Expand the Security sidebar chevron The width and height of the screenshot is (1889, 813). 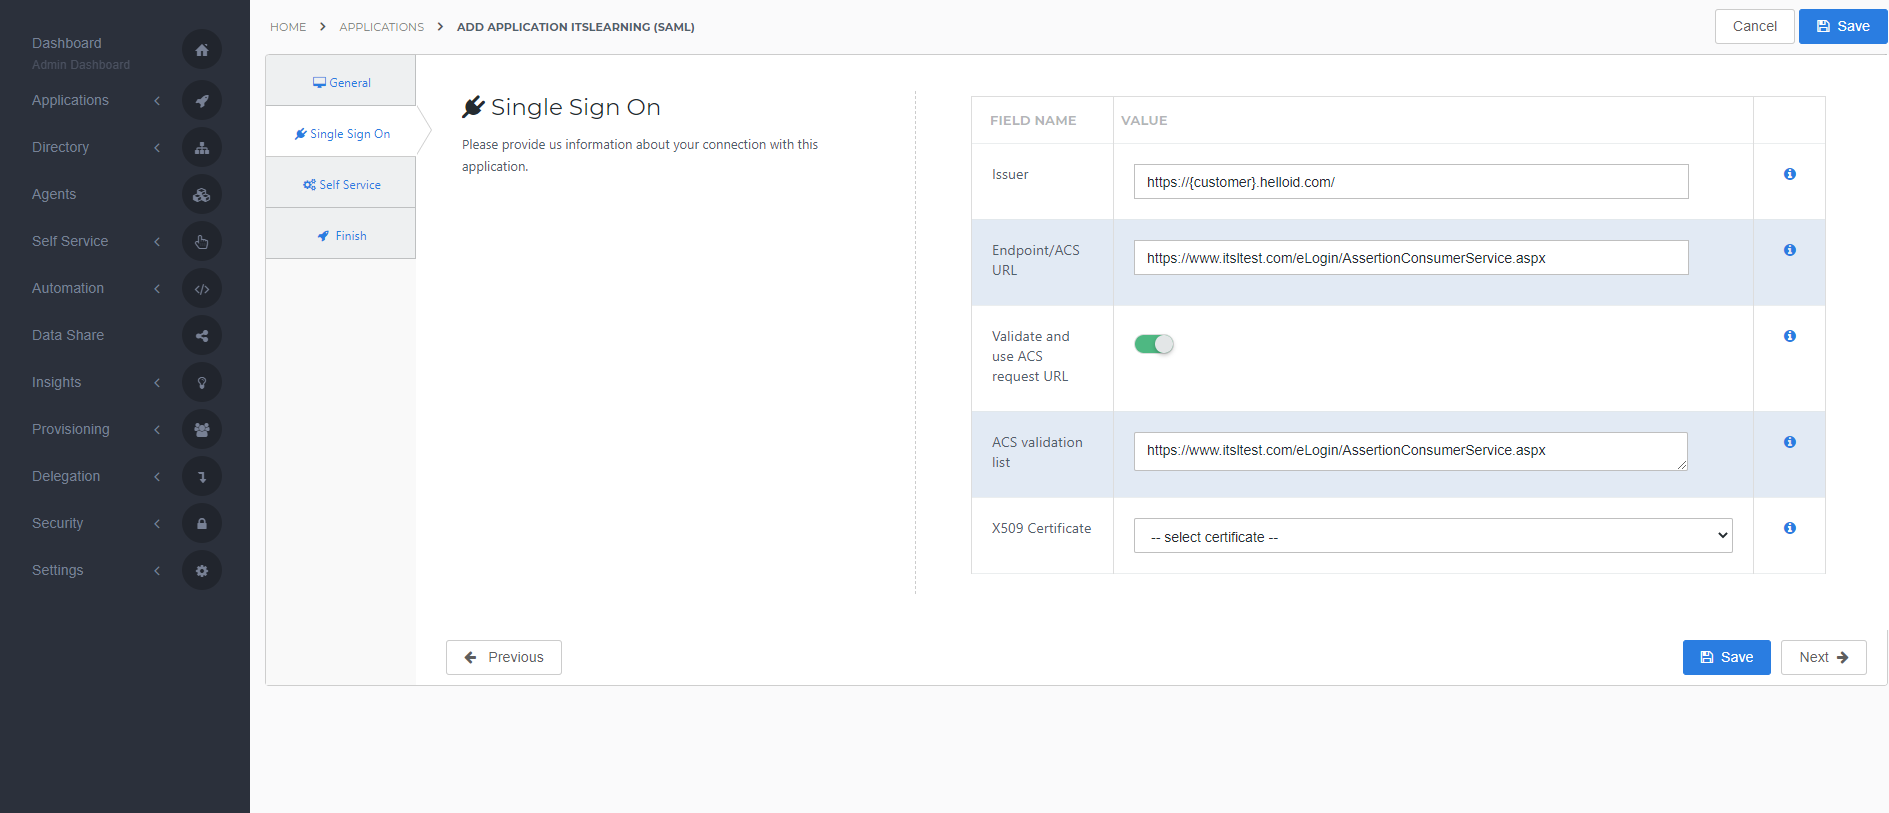pos(157,523)
